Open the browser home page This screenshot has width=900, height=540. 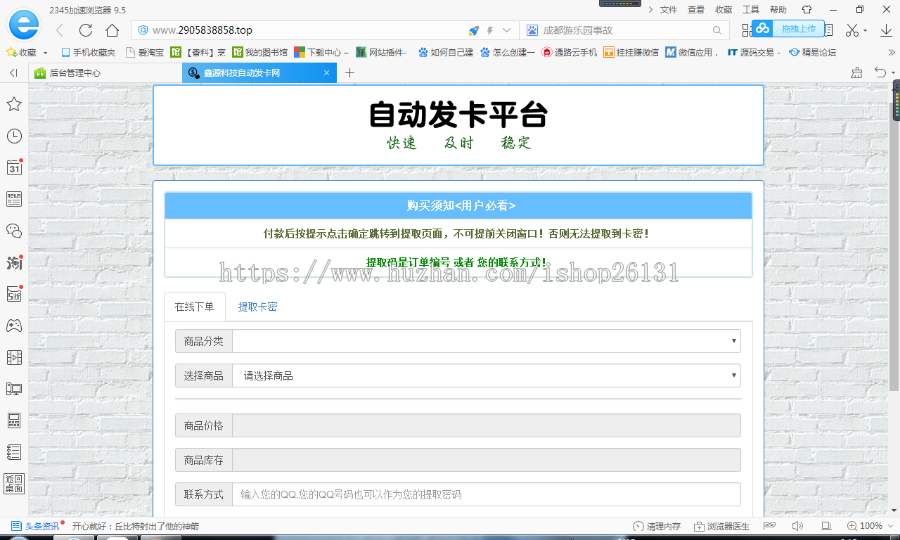[x=112, y=30]
